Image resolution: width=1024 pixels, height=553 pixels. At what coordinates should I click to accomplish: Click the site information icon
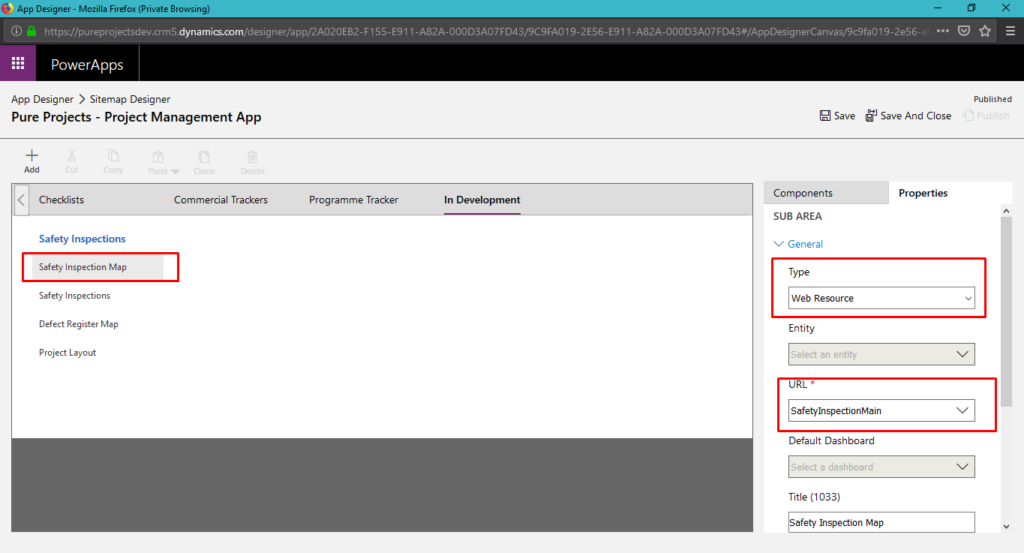click(x=16, y=31)
